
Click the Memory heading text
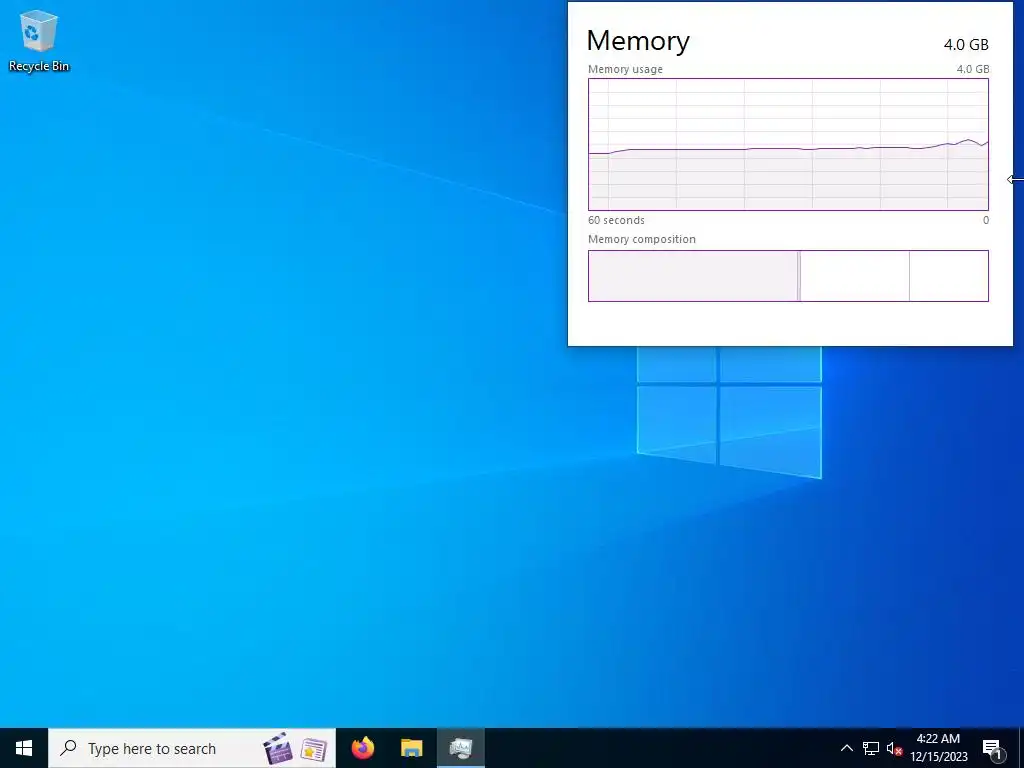[638, 40]
